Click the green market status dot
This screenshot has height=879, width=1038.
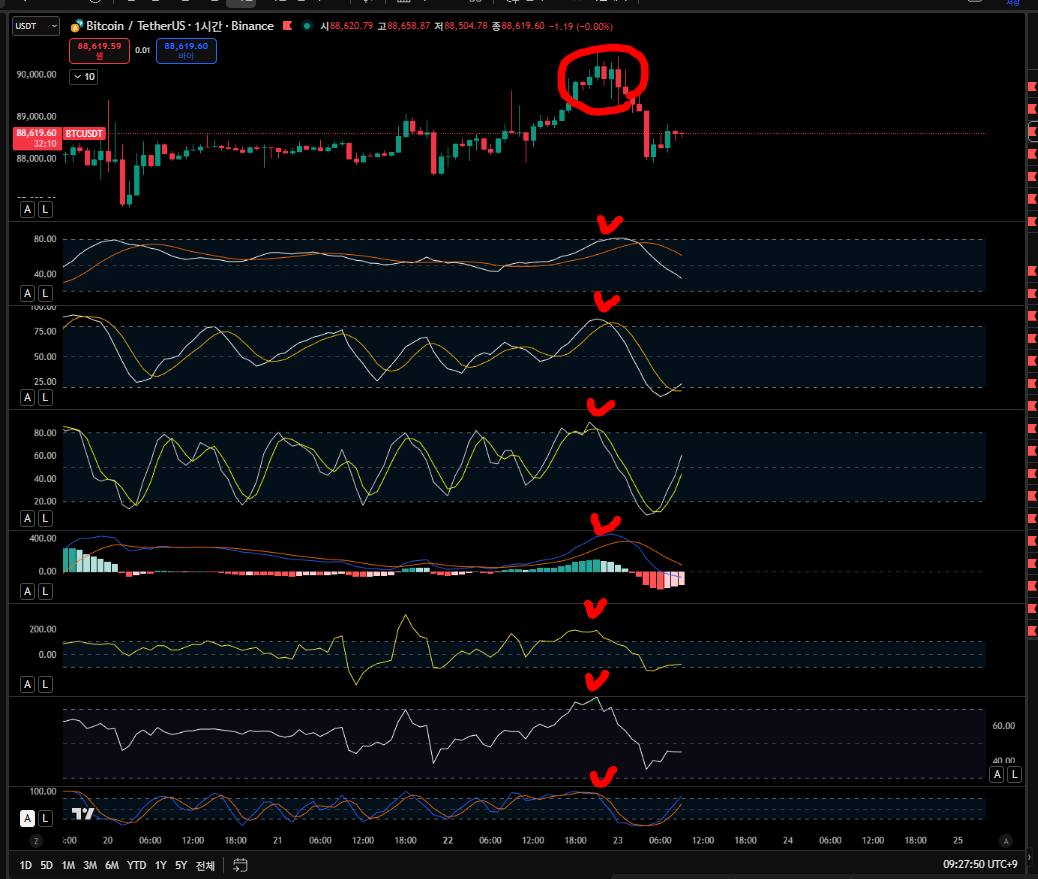coord(307,26)
